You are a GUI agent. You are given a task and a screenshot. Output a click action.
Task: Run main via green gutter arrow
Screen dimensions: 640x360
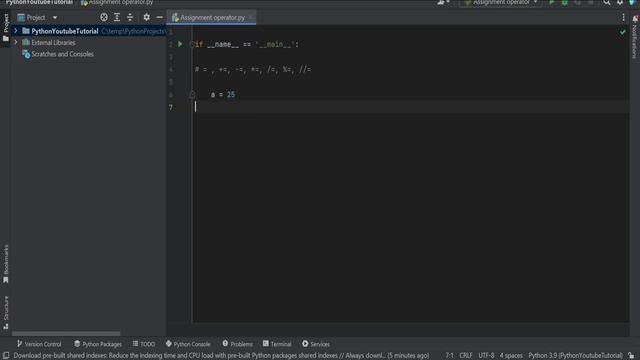(180, 44)
